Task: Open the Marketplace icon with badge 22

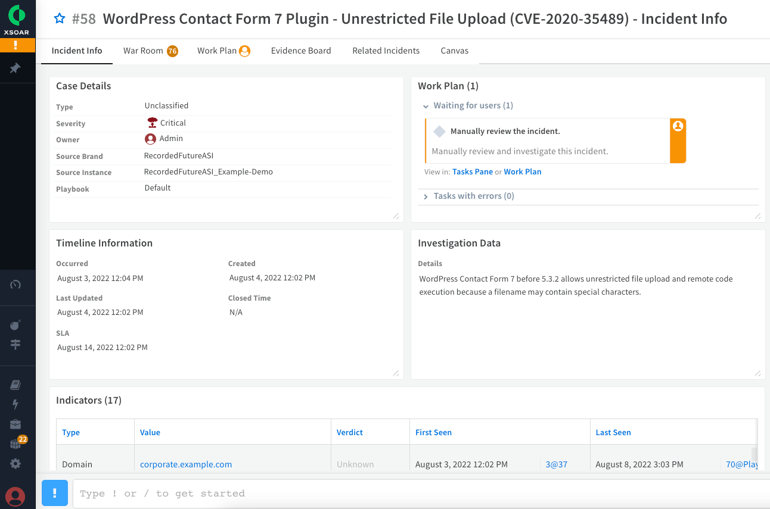Action: (17, 443)
